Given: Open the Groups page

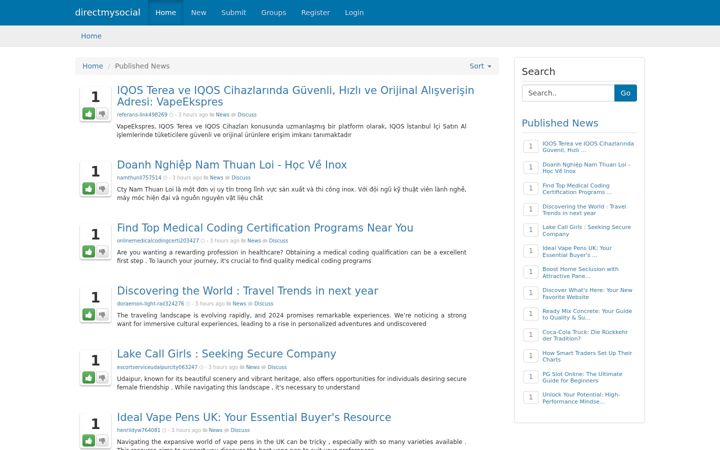Looking at the screenshot, I should (x=274, y=12).
